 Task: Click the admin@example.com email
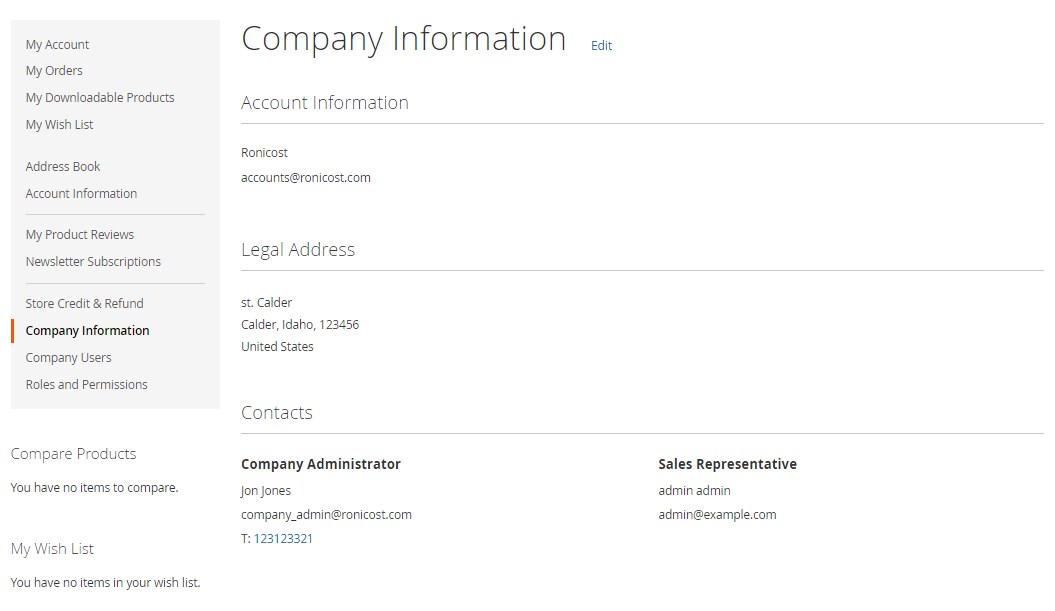pos(717,515)
